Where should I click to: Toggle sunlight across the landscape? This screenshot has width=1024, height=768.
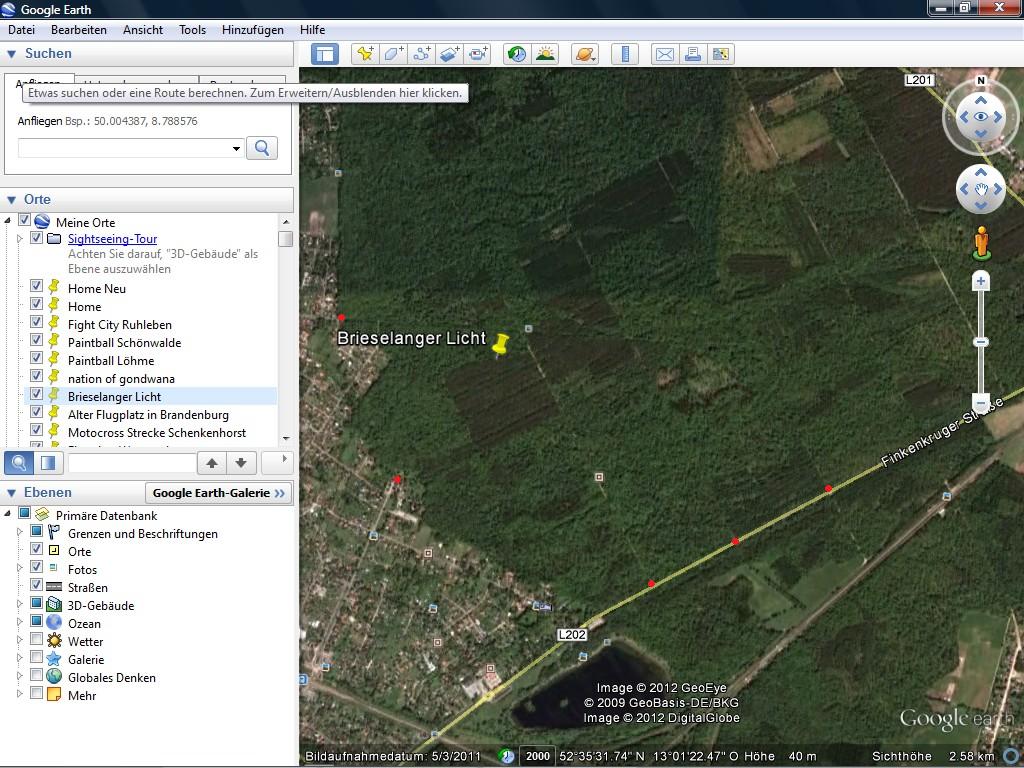545,54
